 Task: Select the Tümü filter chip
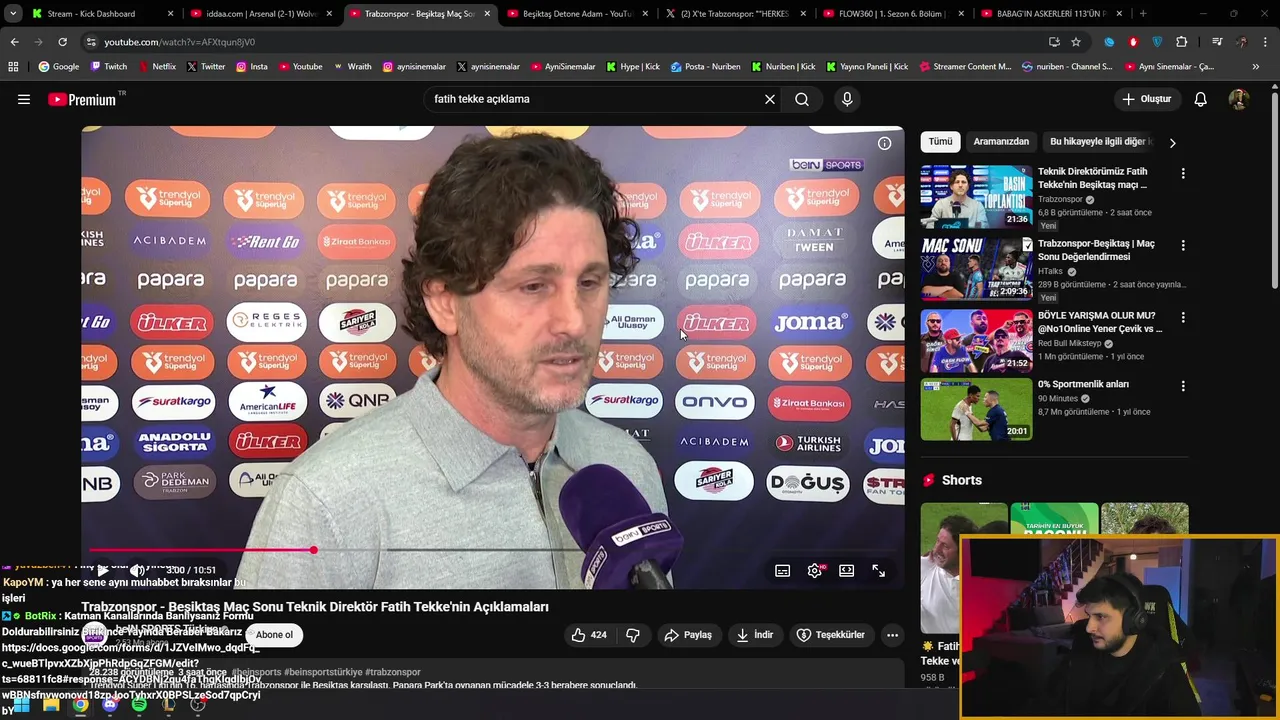tap(940, 142)
